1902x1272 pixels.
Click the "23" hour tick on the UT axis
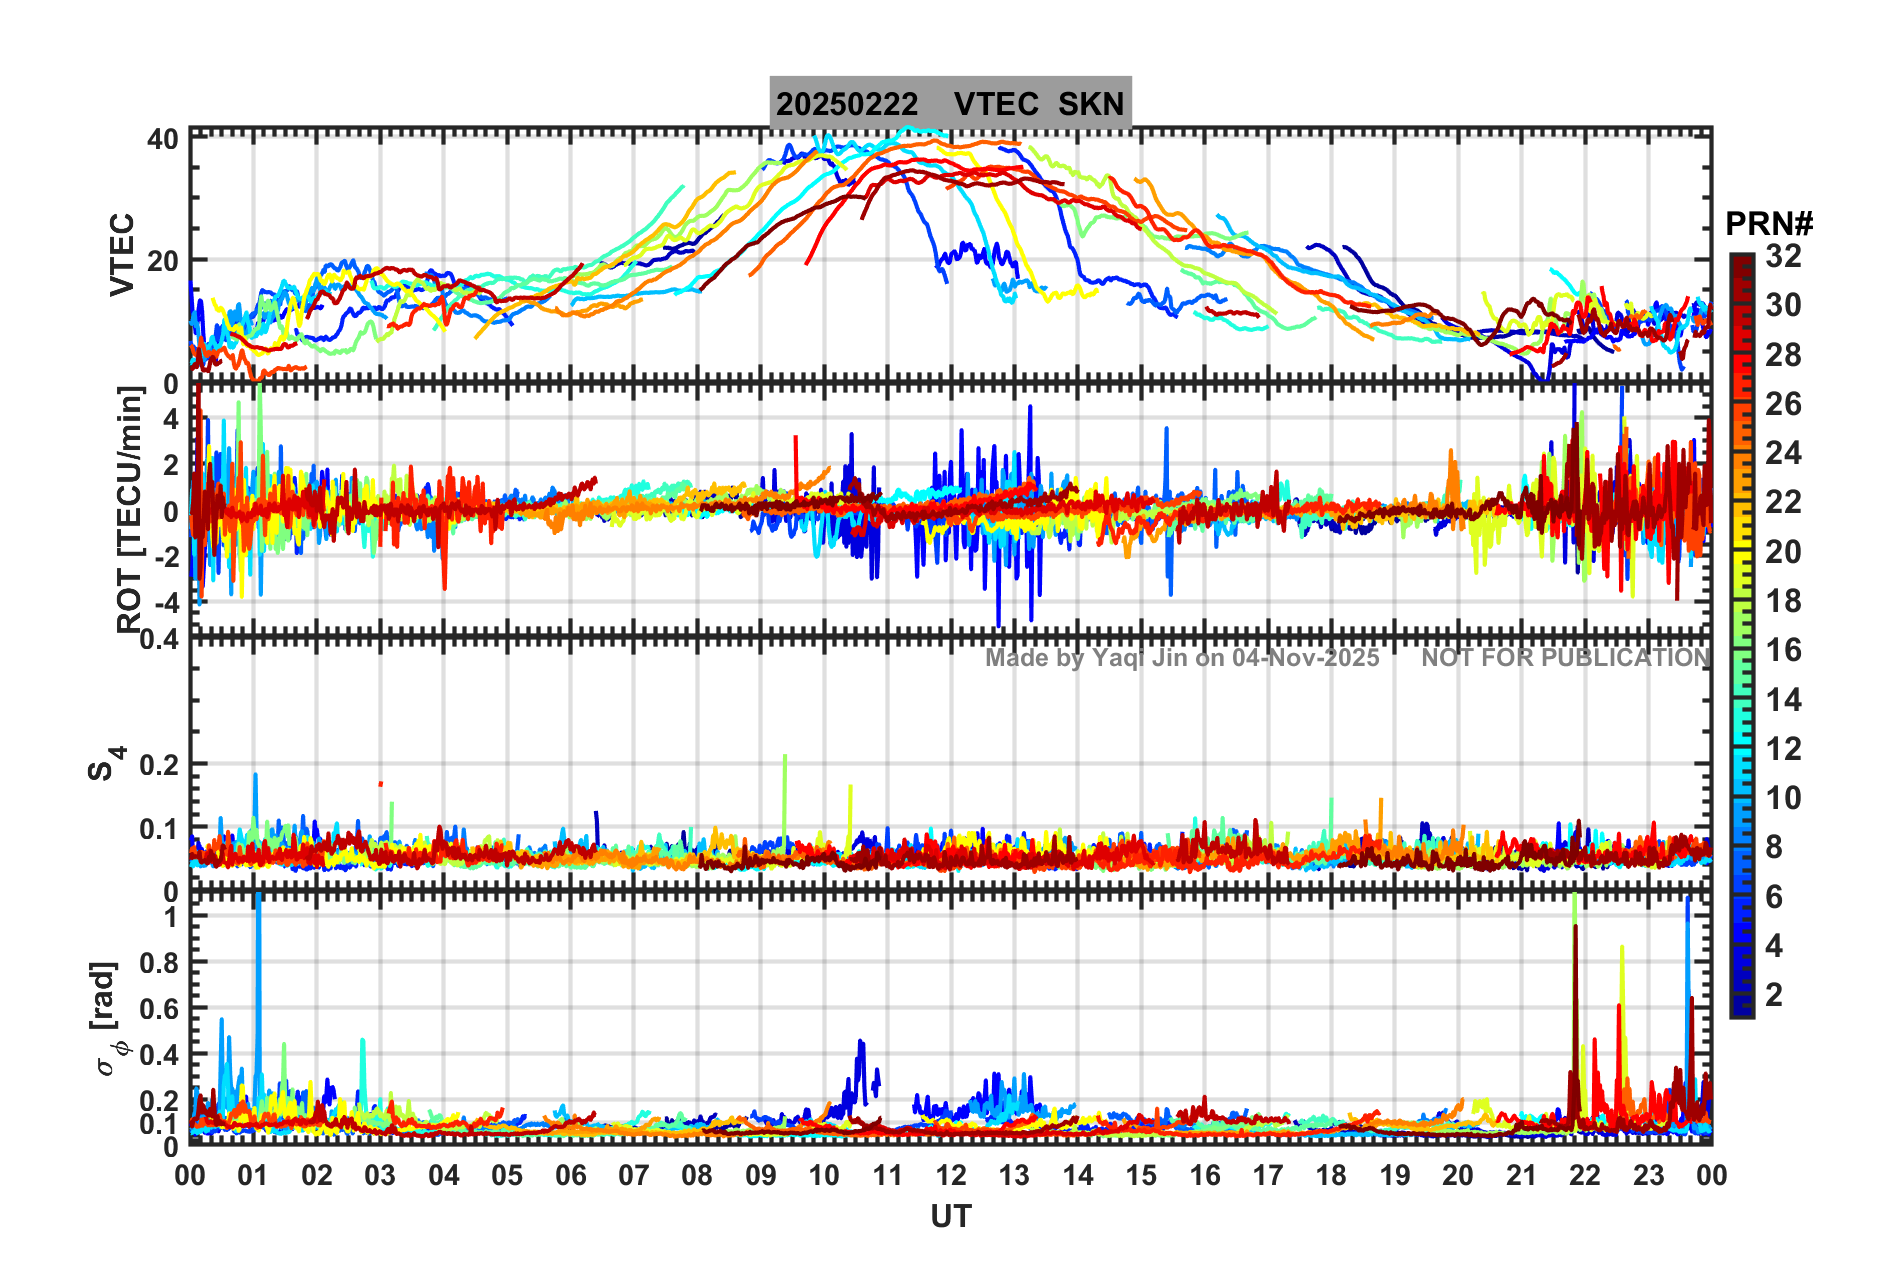point(1649,1175)
